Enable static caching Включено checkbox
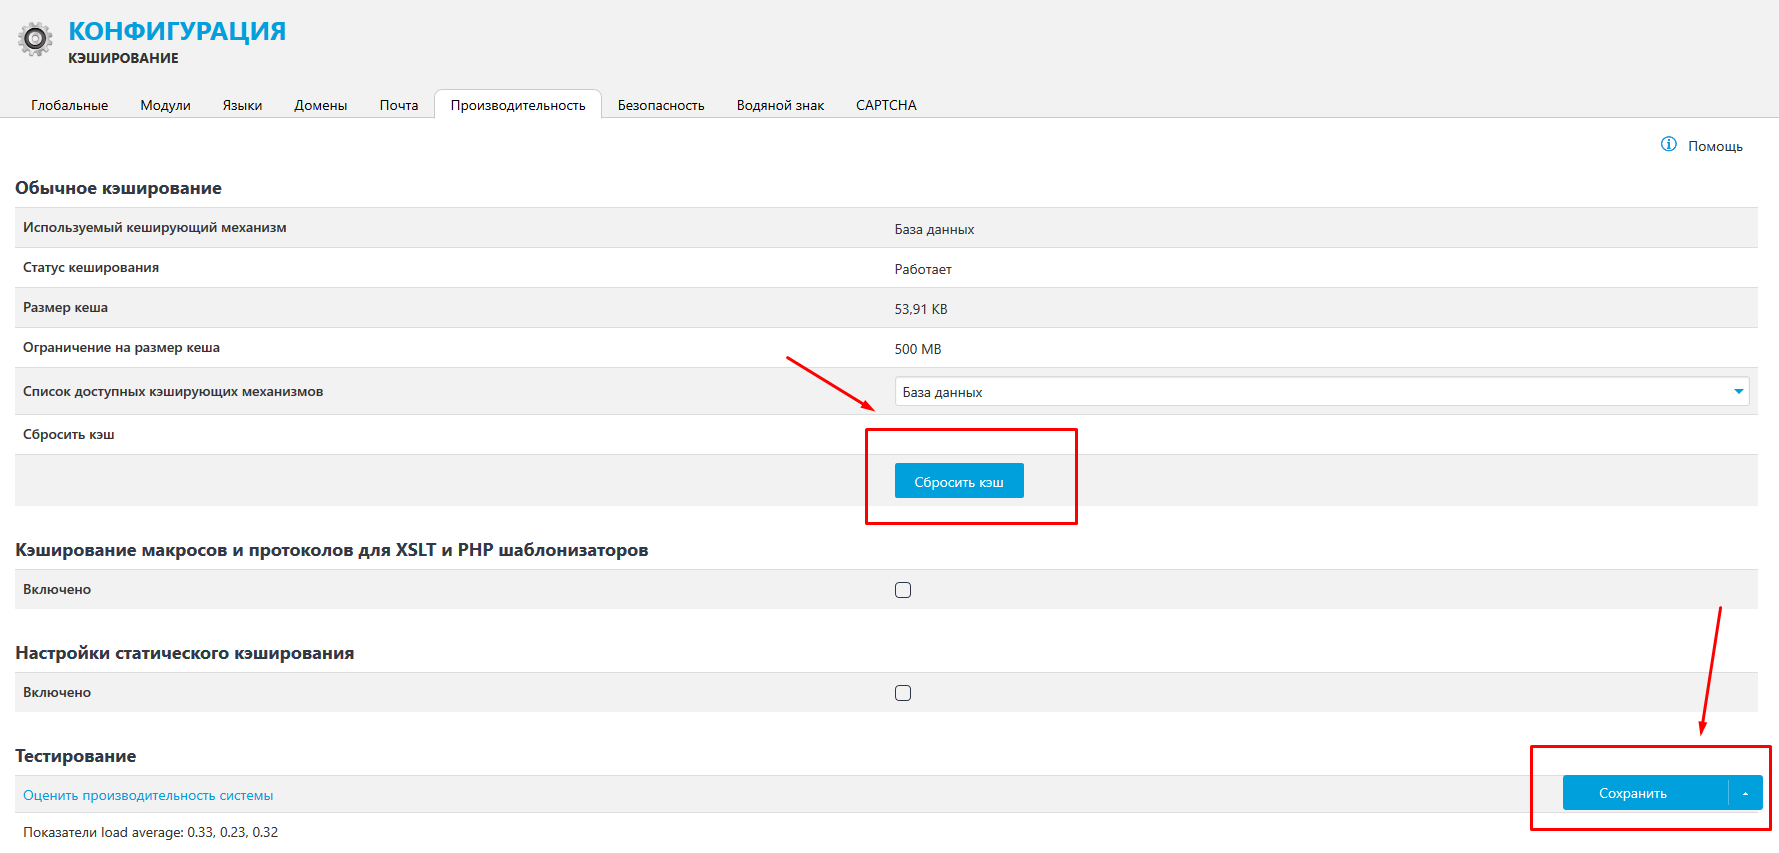 point(903,693)
